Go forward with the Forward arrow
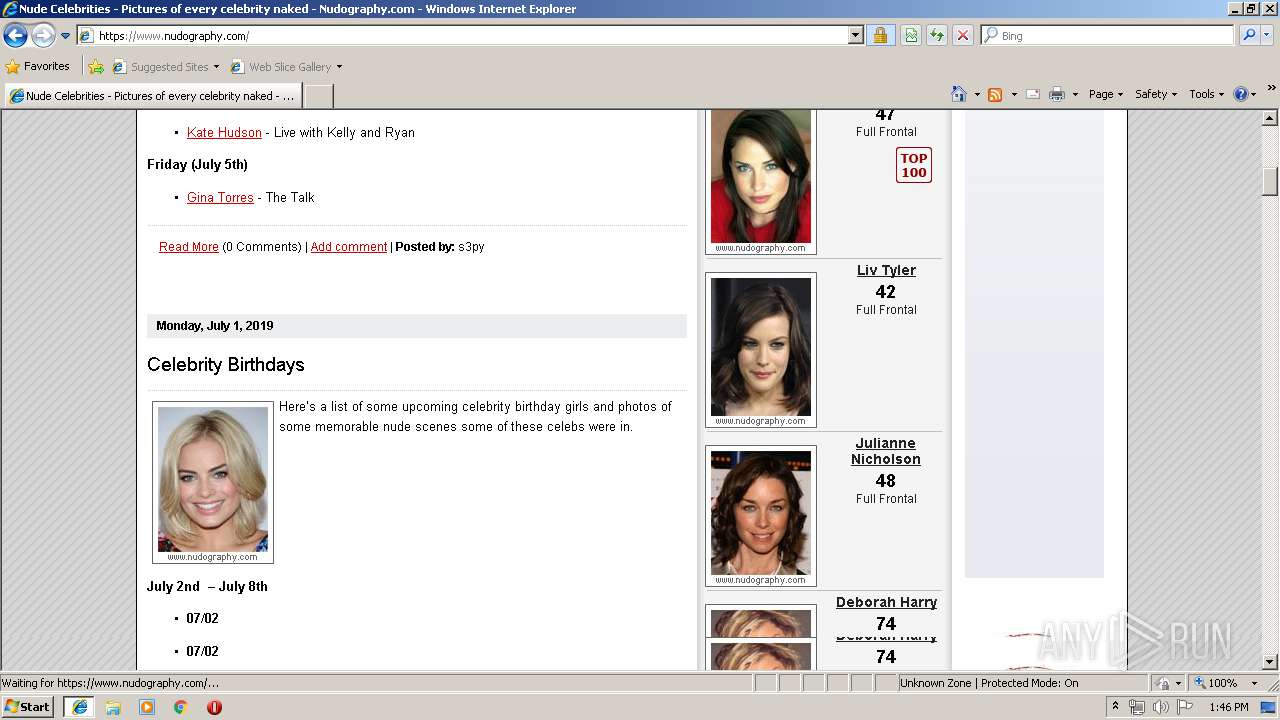 pyautogui.click(x=43, y=36)
